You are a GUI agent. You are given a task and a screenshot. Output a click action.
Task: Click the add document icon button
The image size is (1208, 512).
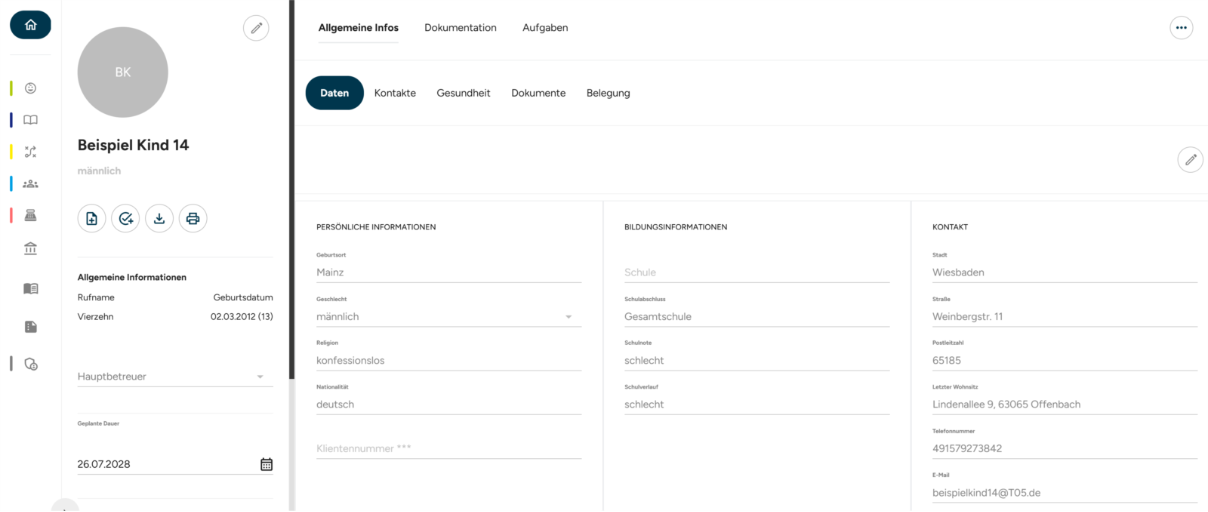point(91,218)
